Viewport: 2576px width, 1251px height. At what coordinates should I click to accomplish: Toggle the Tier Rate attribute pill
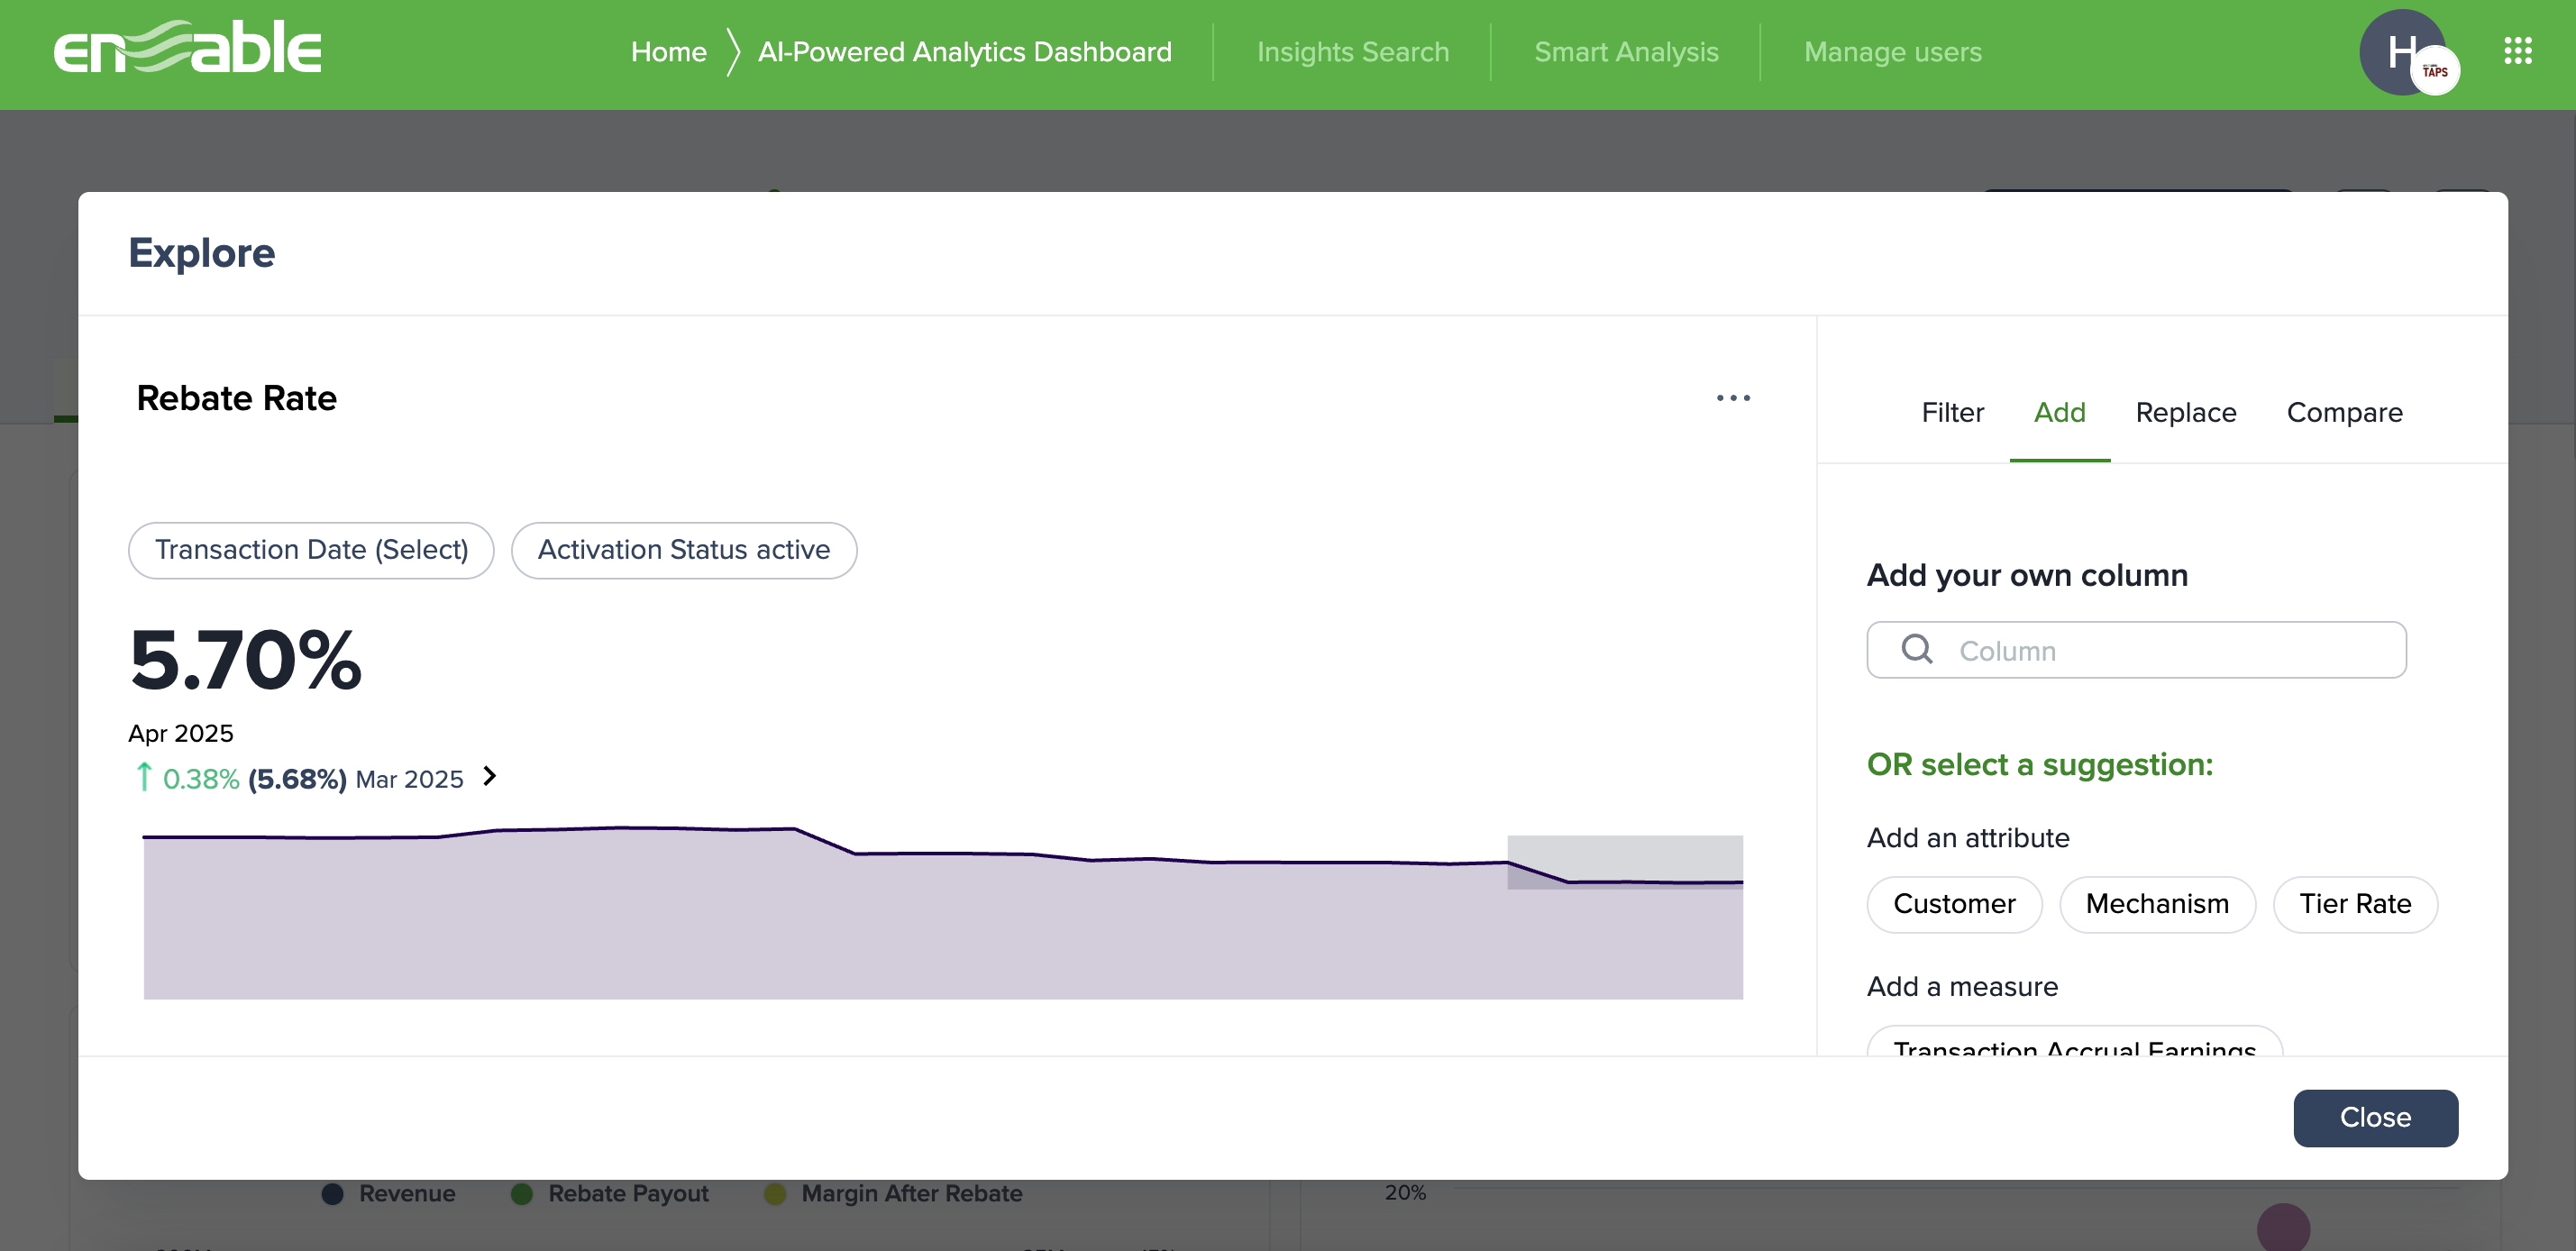click(2355, 903)
